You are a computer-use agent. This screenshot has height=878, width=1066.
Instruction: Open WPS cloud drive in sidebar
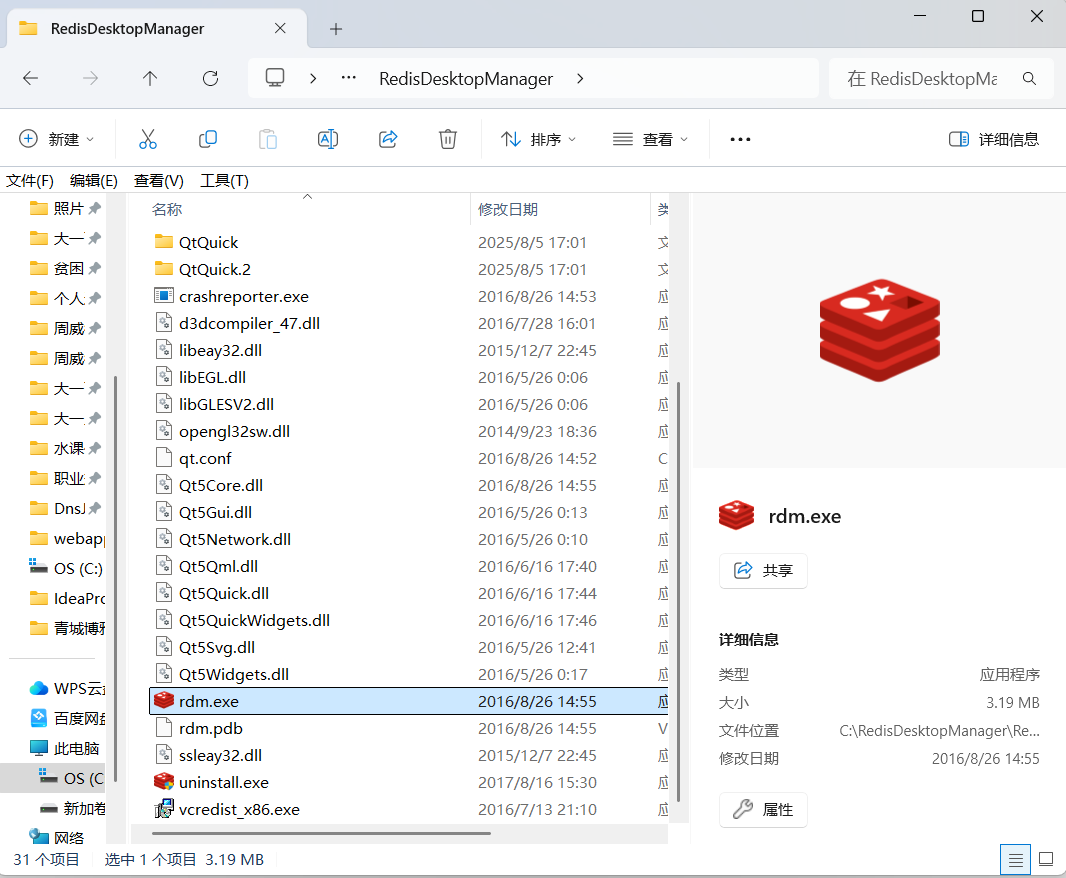pyautogui.click(x=67, y=688)
